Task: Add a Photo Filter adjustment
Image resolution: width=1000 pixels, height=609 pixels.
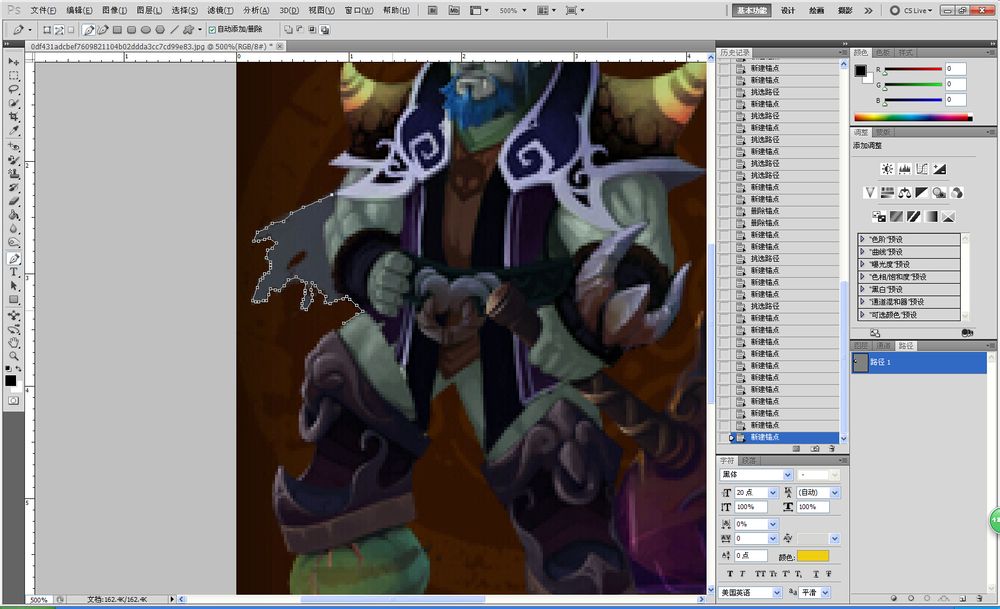Action: pos(939,193)
